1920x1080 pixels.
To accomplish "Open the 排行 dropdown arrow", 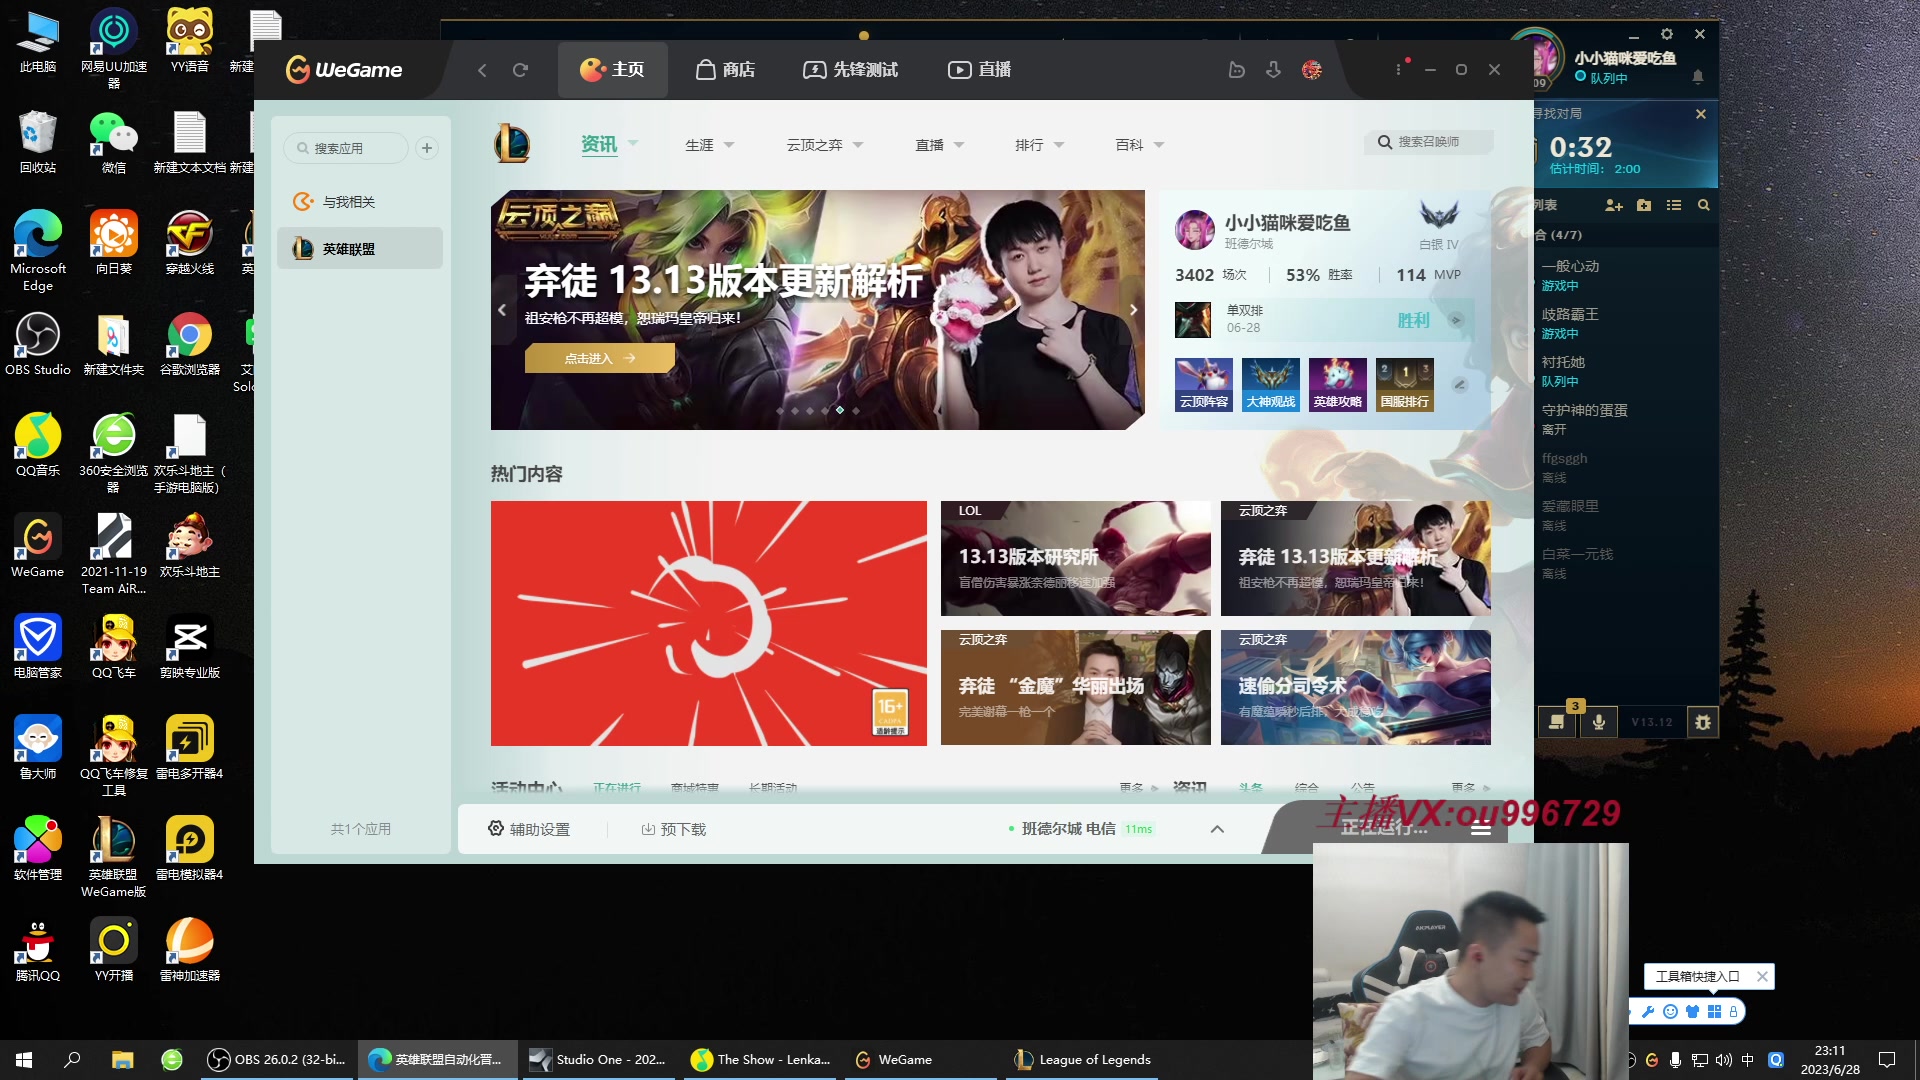I will coord(1060,144).
